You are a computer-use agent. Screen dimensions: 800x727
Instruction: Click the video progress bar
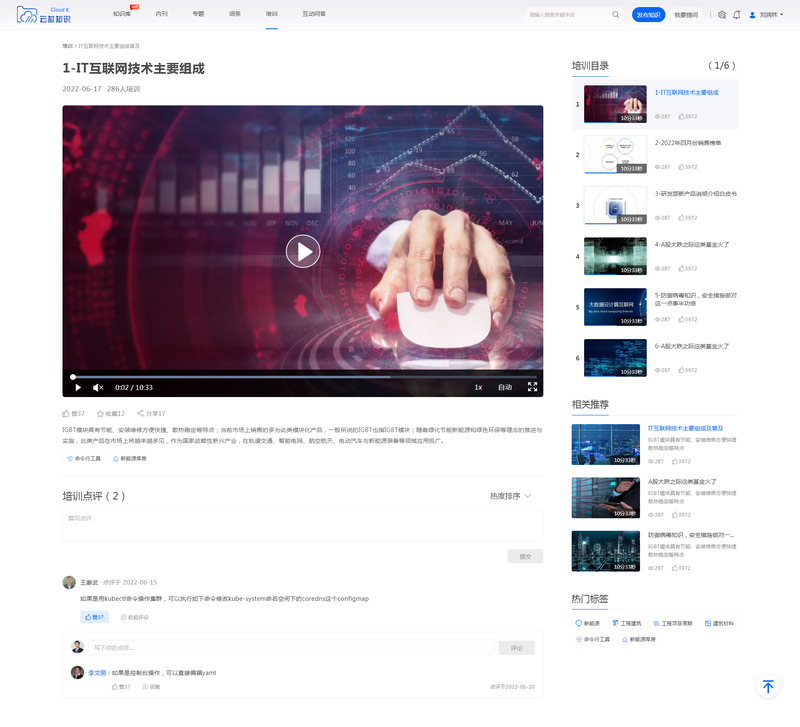tap(303, 377)
